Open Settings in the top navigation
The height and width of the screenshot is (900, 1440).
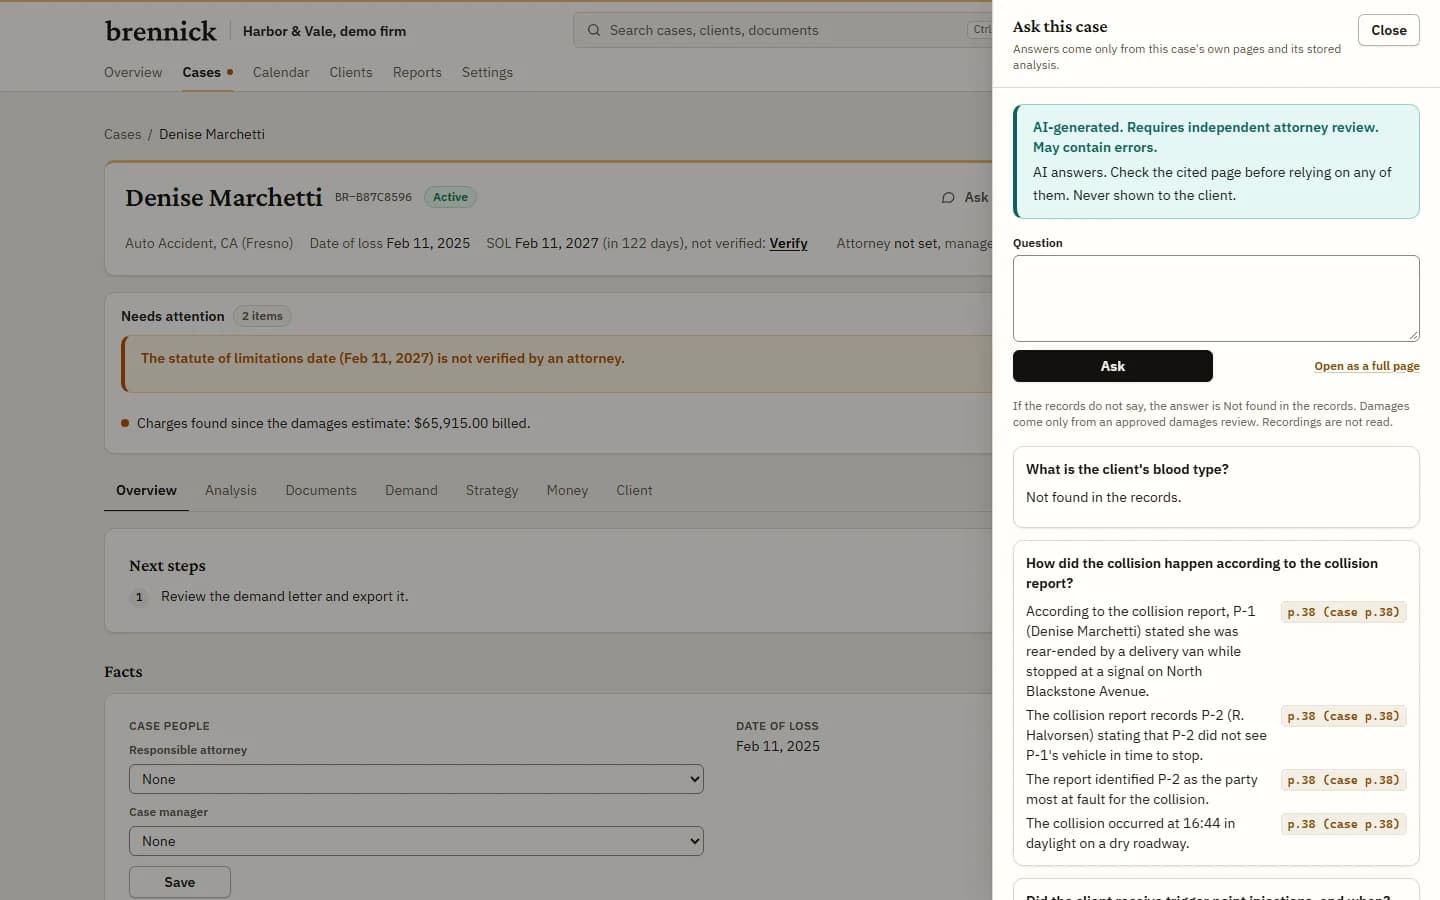coord(487,72)
